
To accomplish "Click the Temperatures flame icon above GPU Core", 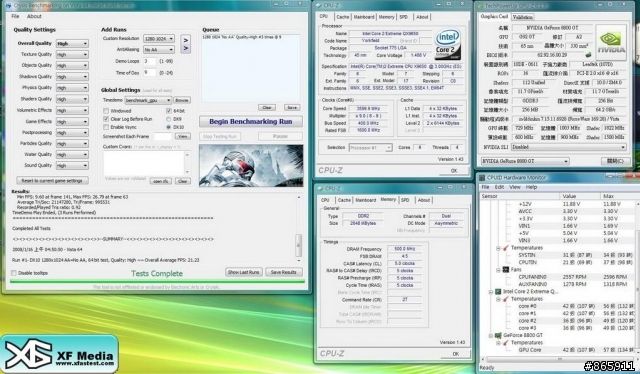I will (x=505, y=343).
